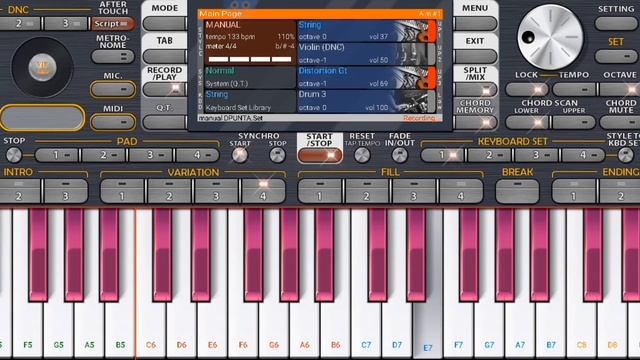Screen dimensions: 640x360
Task: Click the BREAK button
Action: [x=517, y=191]
